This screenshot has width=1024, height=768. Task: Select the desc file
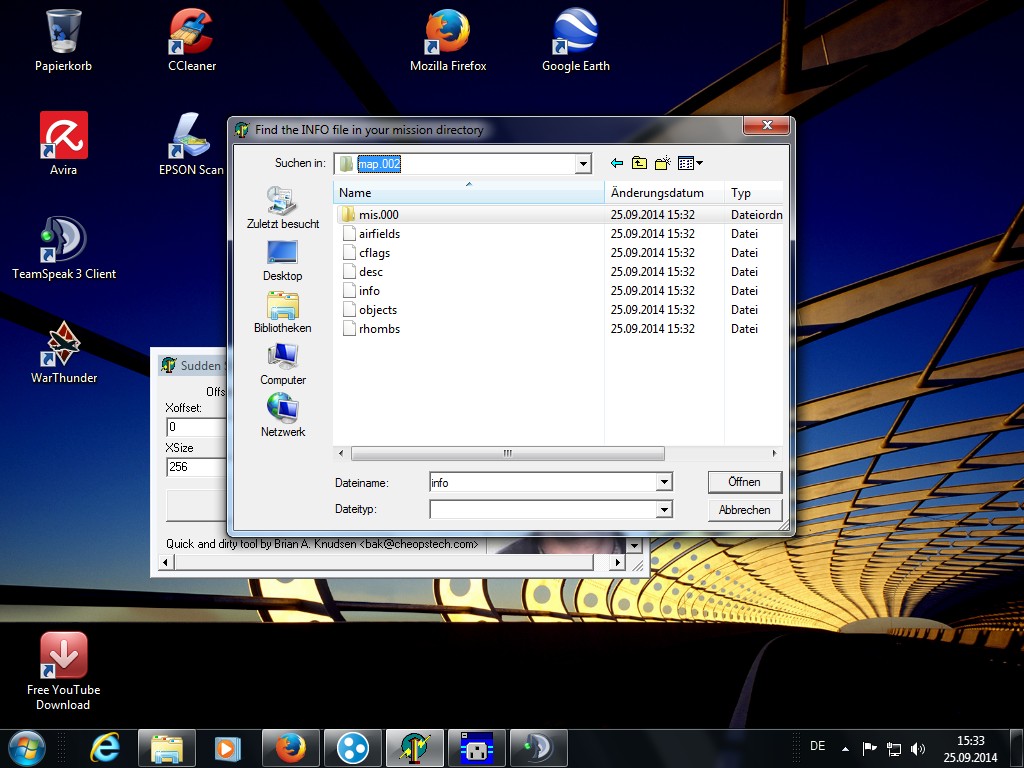[x=370, y=272]
